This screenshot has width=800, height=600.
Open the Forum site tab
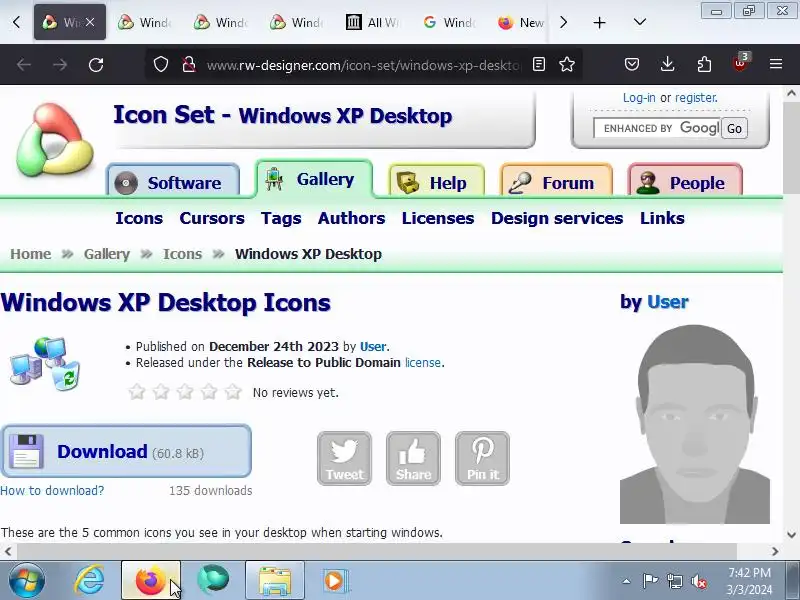pos(556,182)
